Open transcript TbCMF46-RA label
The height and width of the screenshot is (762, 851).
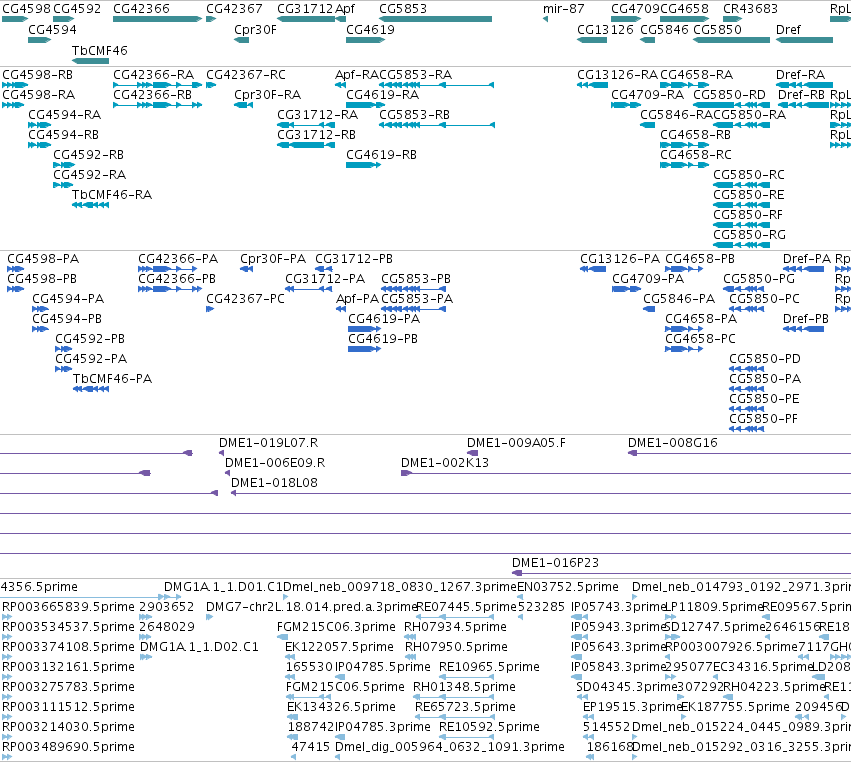pos(112,195)
